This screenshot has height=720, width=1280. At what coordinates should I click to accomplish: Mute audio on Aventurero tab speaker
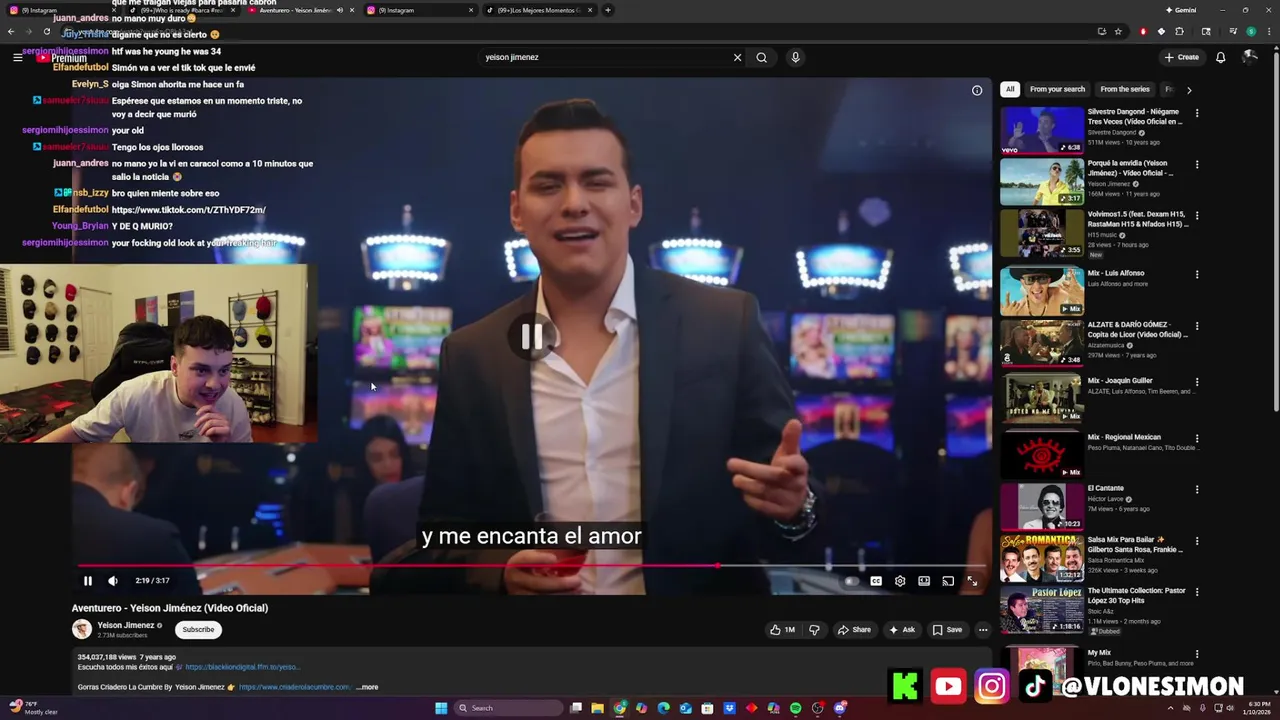tap(339, 10)
